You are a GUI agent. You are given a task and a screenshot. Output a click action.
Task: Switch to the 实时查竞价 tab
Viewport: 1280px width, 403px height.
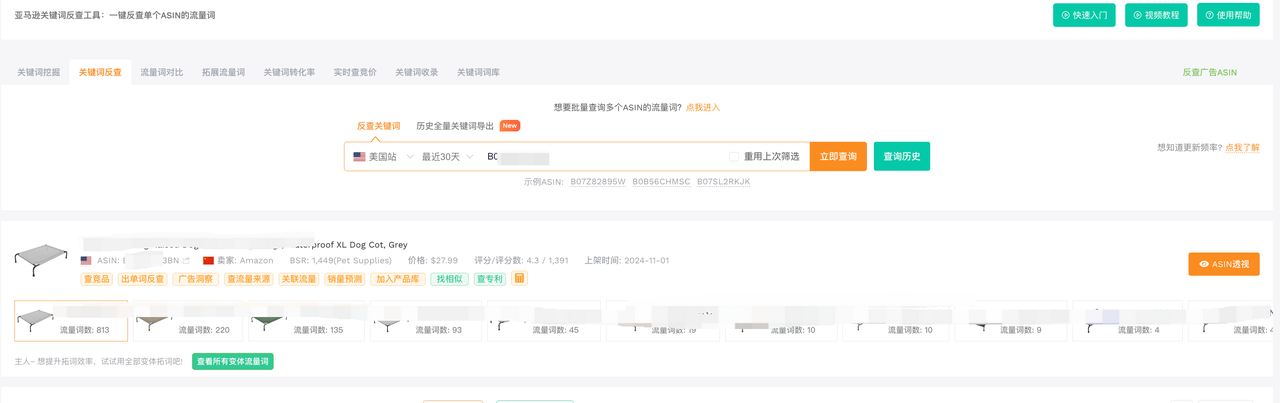tap(355, 73)
